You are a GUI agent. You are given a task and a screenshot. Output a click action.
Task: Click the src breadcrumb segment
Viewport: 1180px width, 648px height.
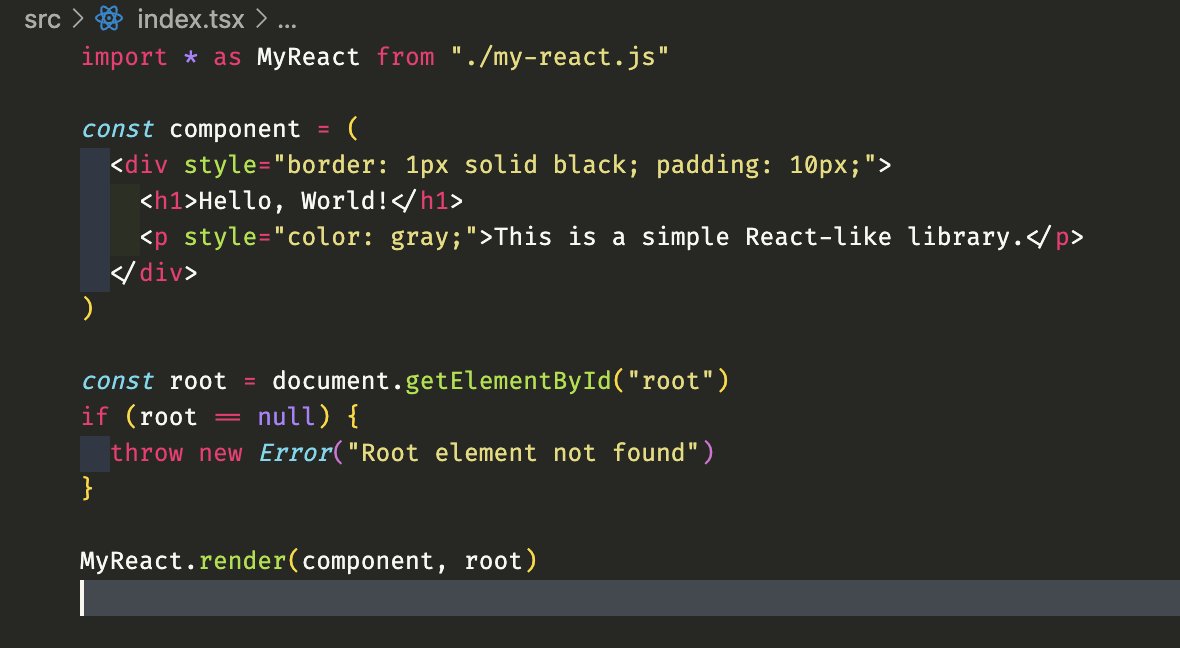[x=42, y=20]
